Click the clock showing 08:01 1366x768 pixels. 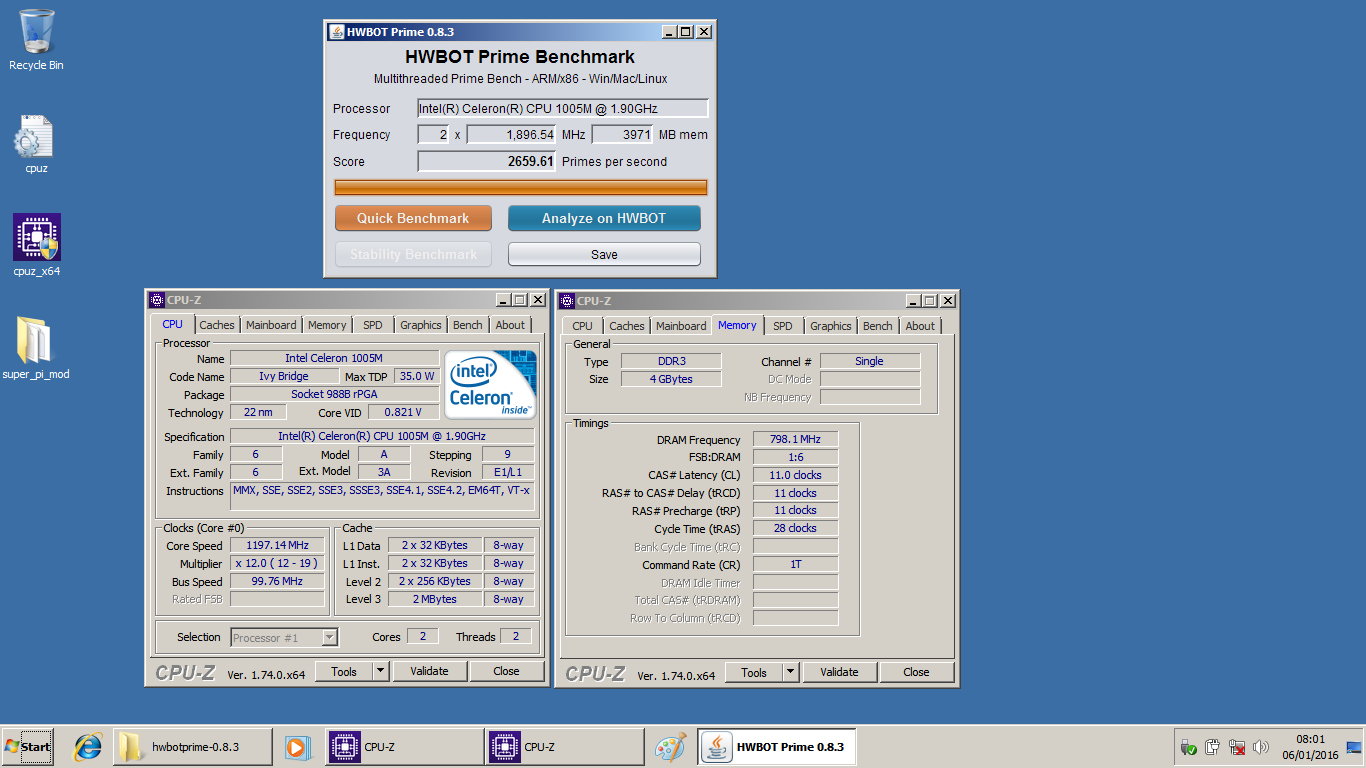[x=1310, y=740]
